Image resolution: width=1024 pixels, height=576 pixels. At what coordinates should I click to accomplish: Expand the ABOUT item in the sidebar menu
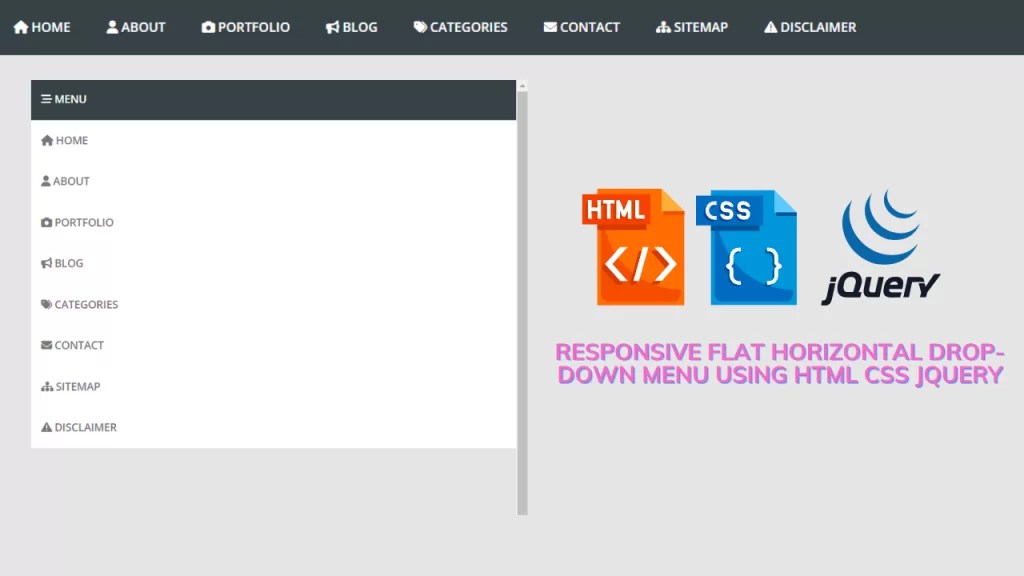(70, 181)
